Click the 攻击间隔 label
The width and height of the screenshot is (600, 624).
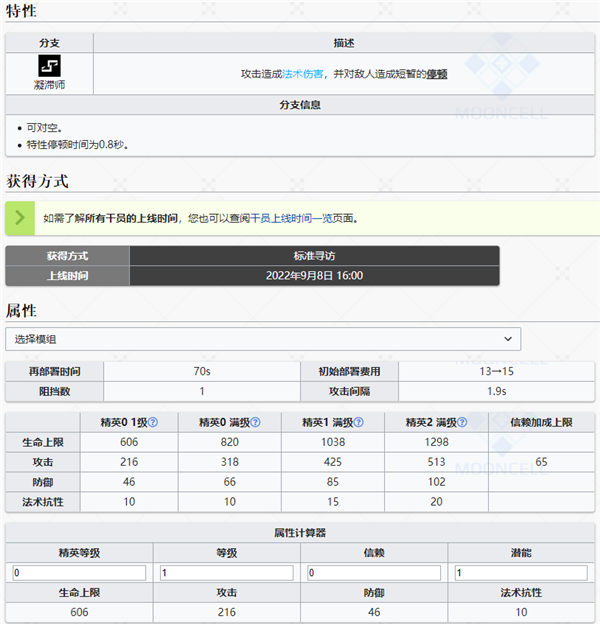pyautogui.click(x=349, y=392)
